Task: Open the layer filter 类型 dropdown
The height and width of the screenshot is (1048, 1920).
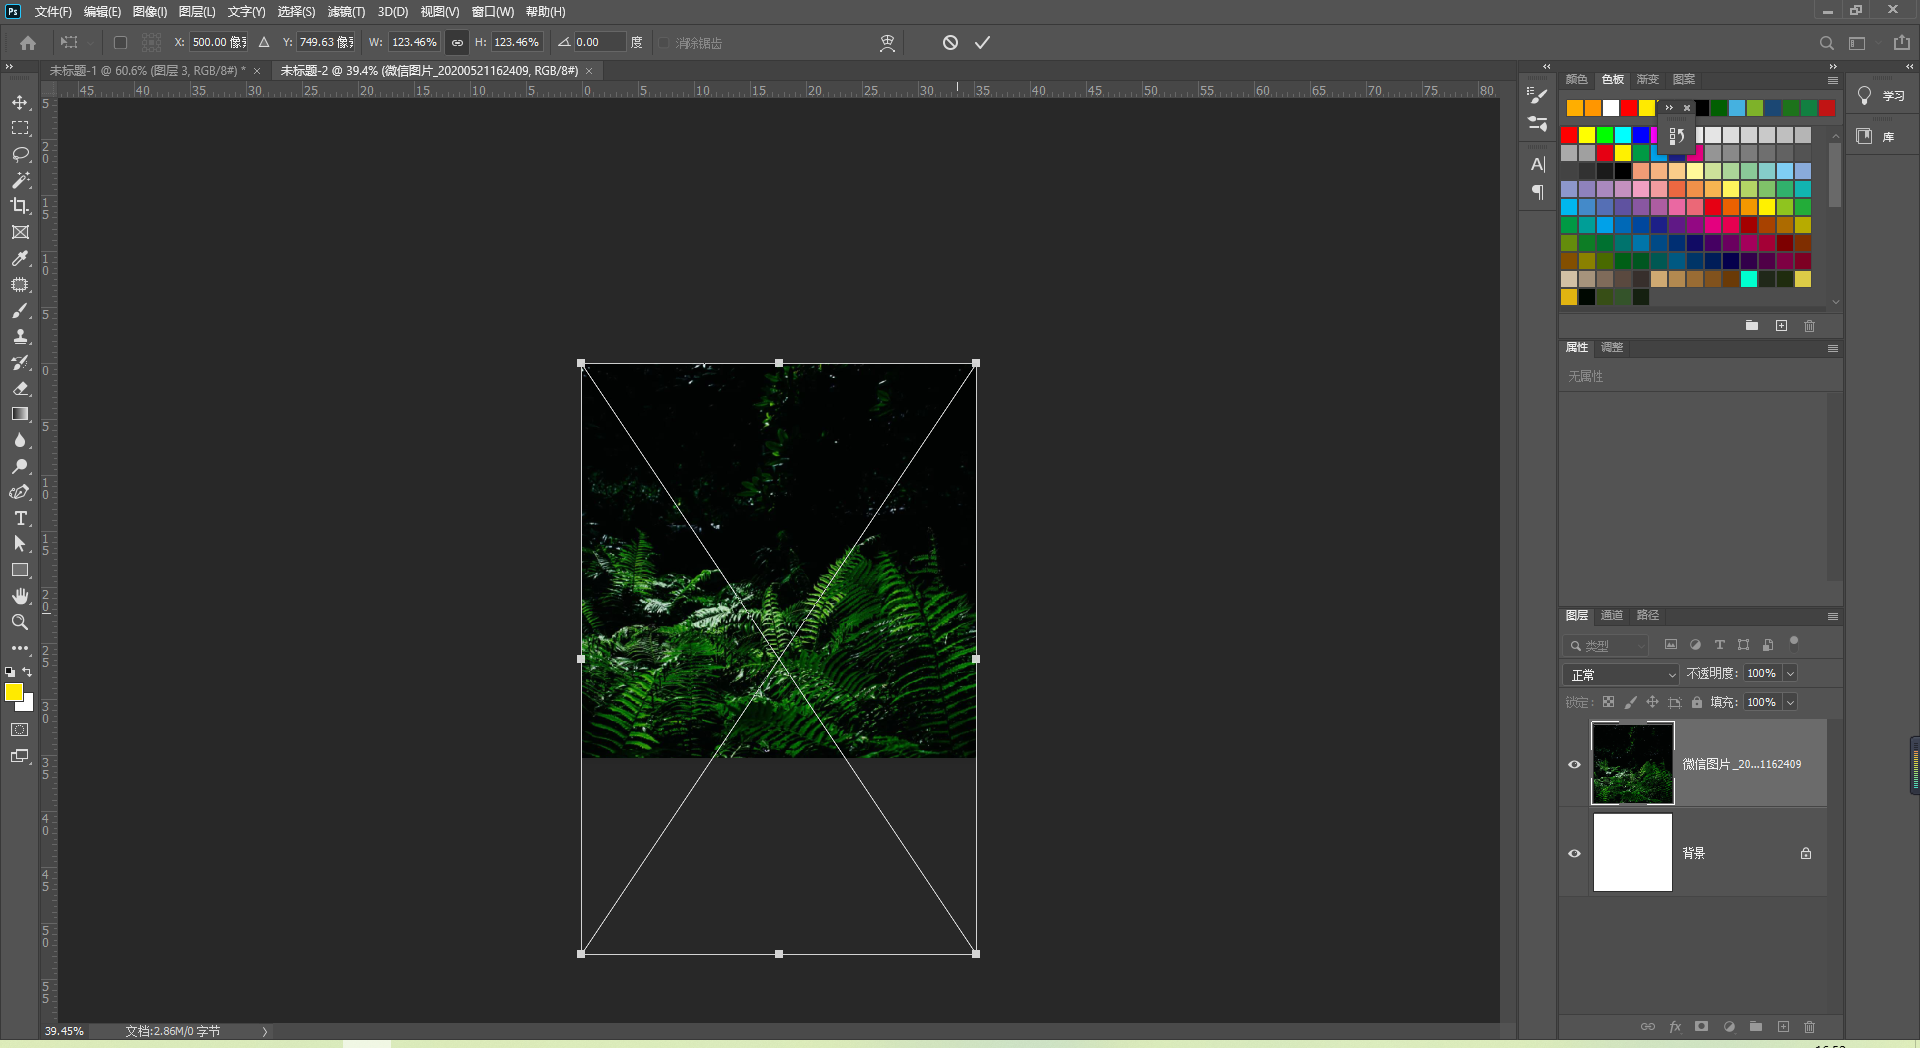Action: [1605, 646]
